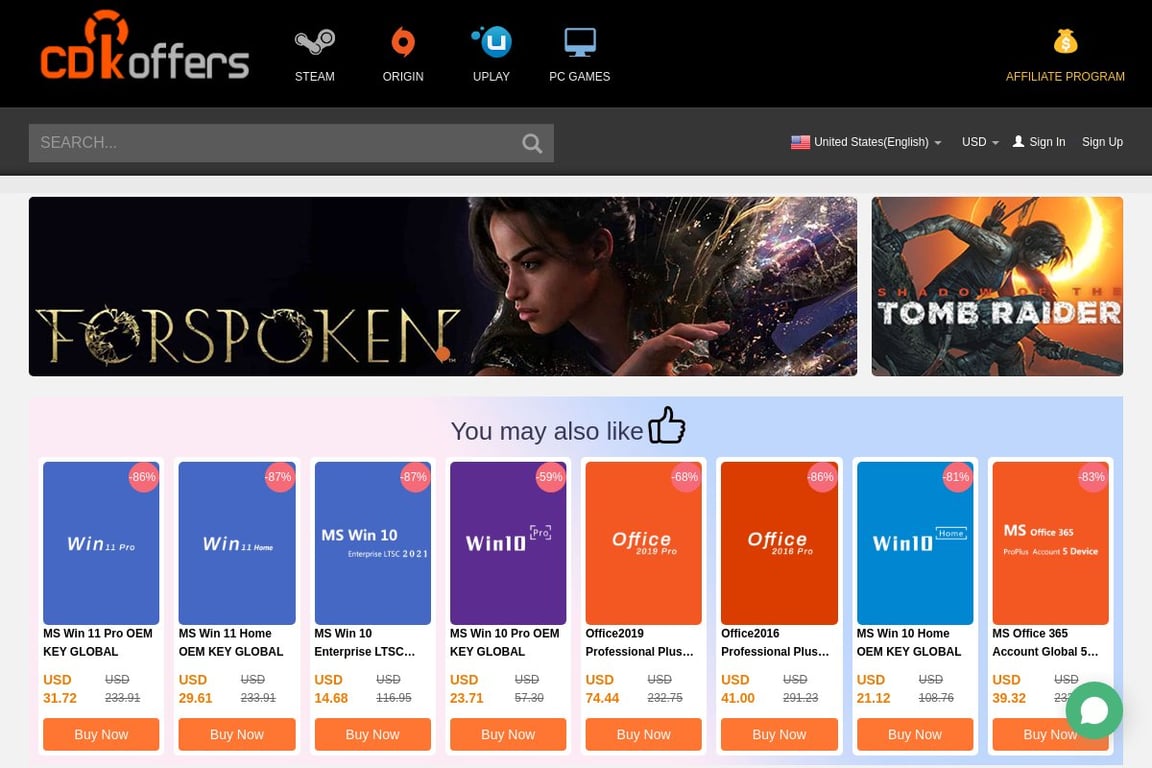This screenshot has height=768, width=1152.
Task: Open the Win 11 Pro product image
Action: 101,543
